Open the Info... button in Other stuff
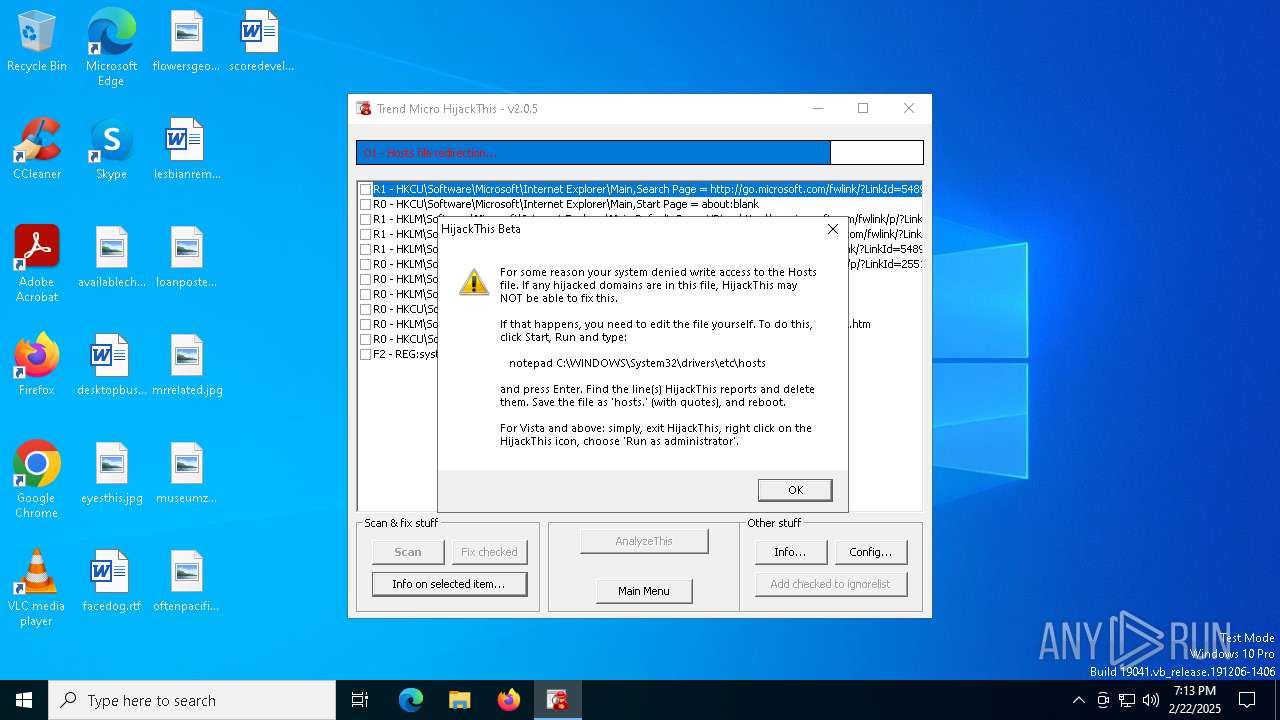The image size is (1280, 720). pos(790,552)
